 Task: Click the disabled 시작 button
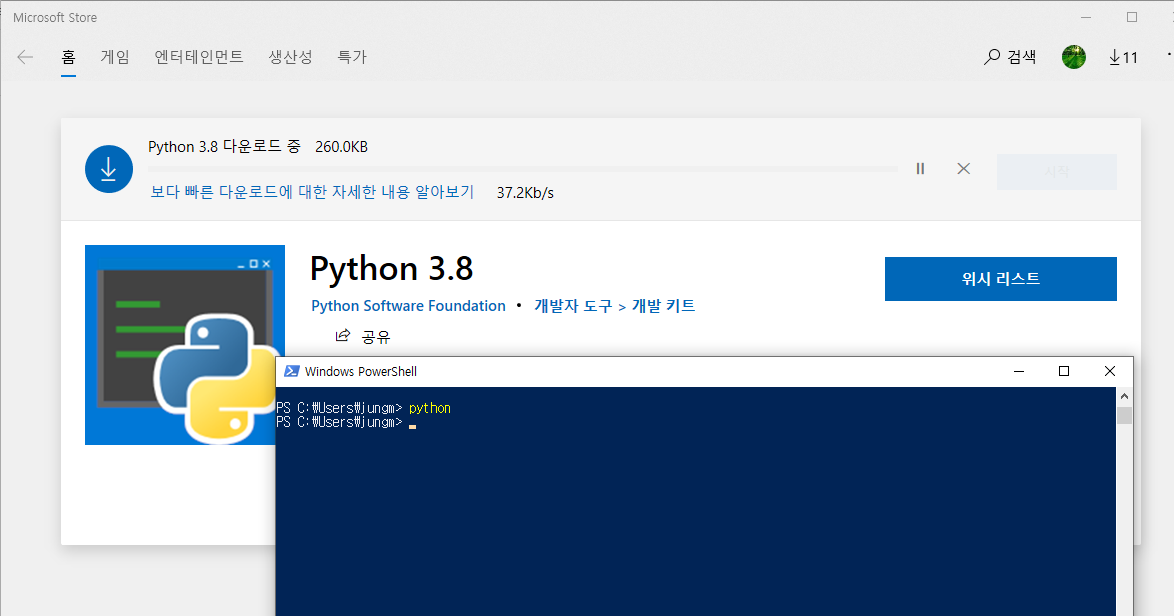click(x=1056, y=172)
